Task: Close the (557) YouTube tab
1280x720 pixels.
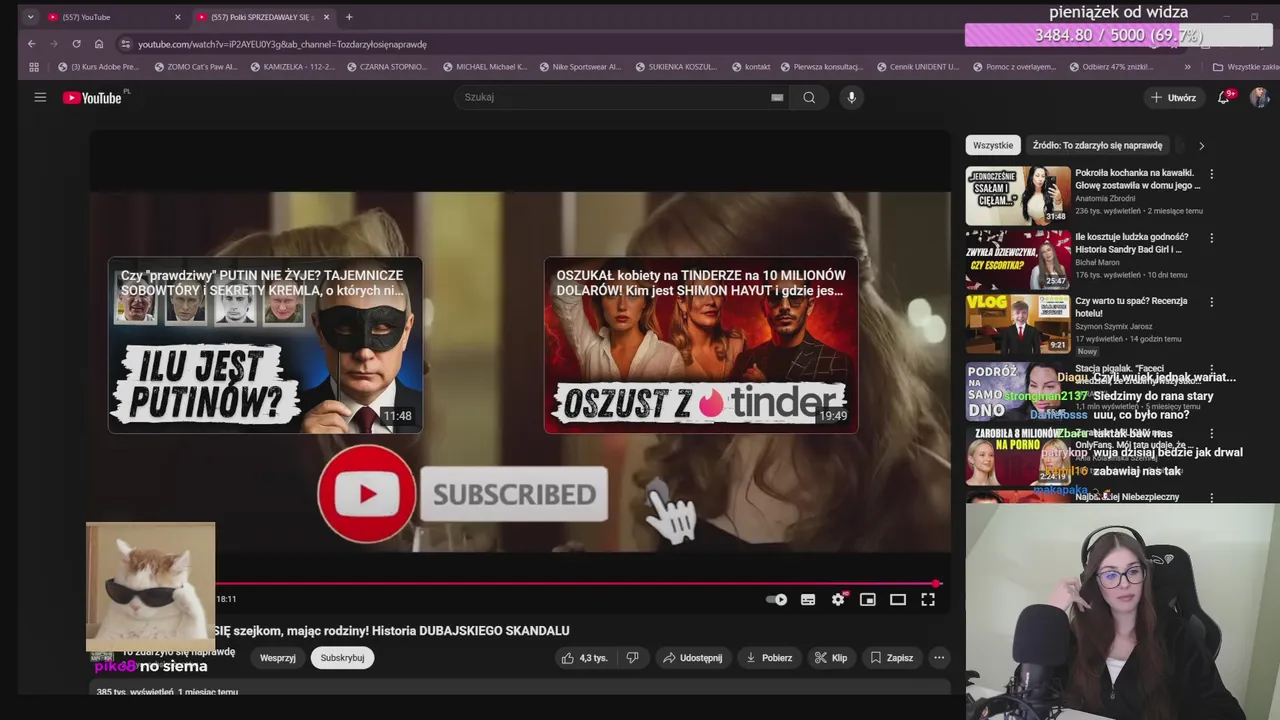Action: (178, 17)
